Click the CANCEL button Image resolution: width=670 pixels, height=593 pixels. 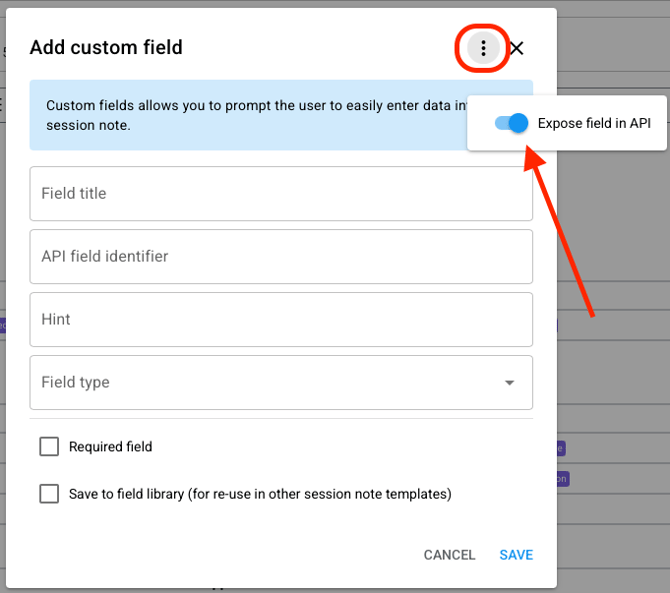(449, 555)
